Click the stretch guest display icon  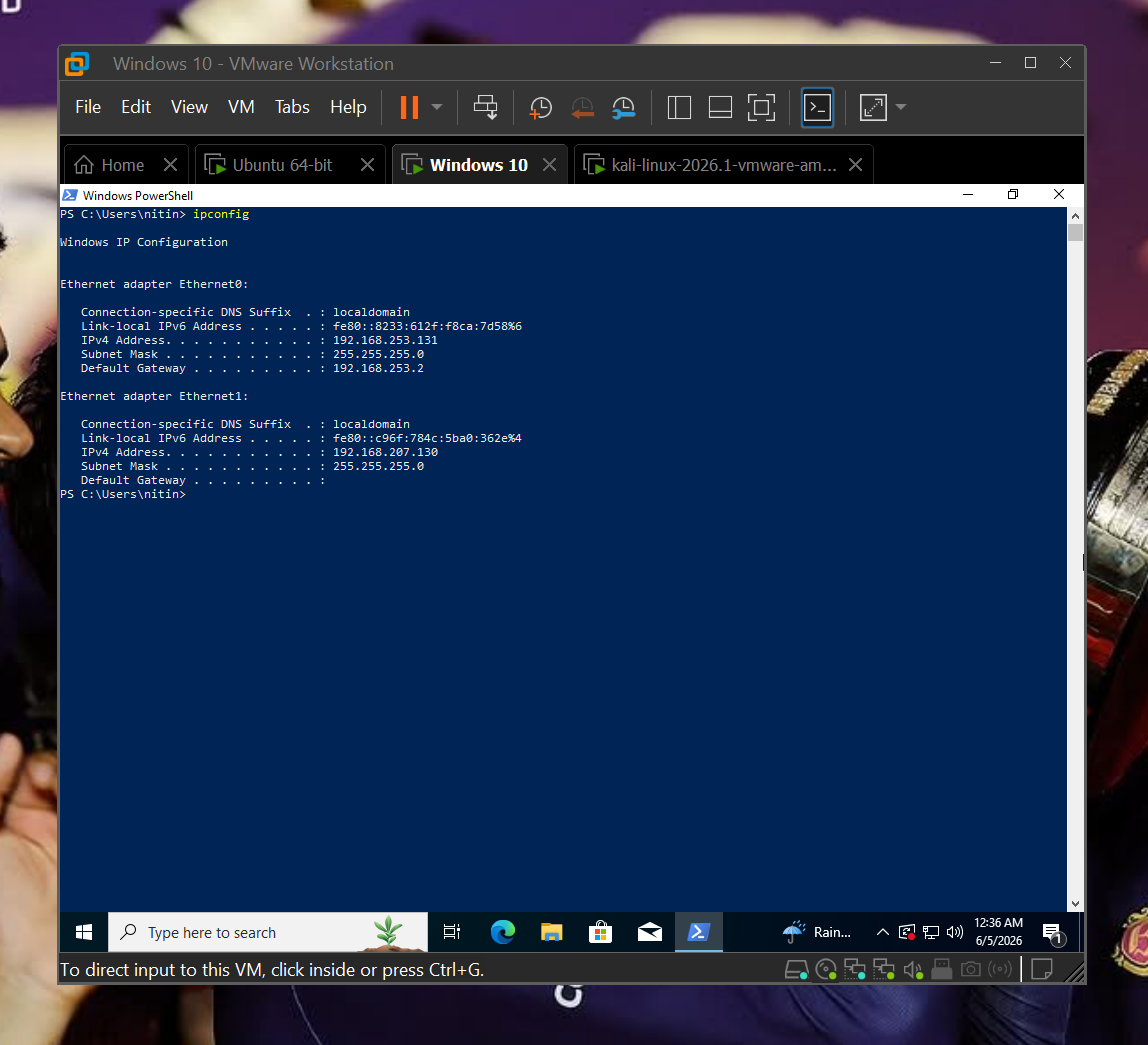(x=873, y=108)
